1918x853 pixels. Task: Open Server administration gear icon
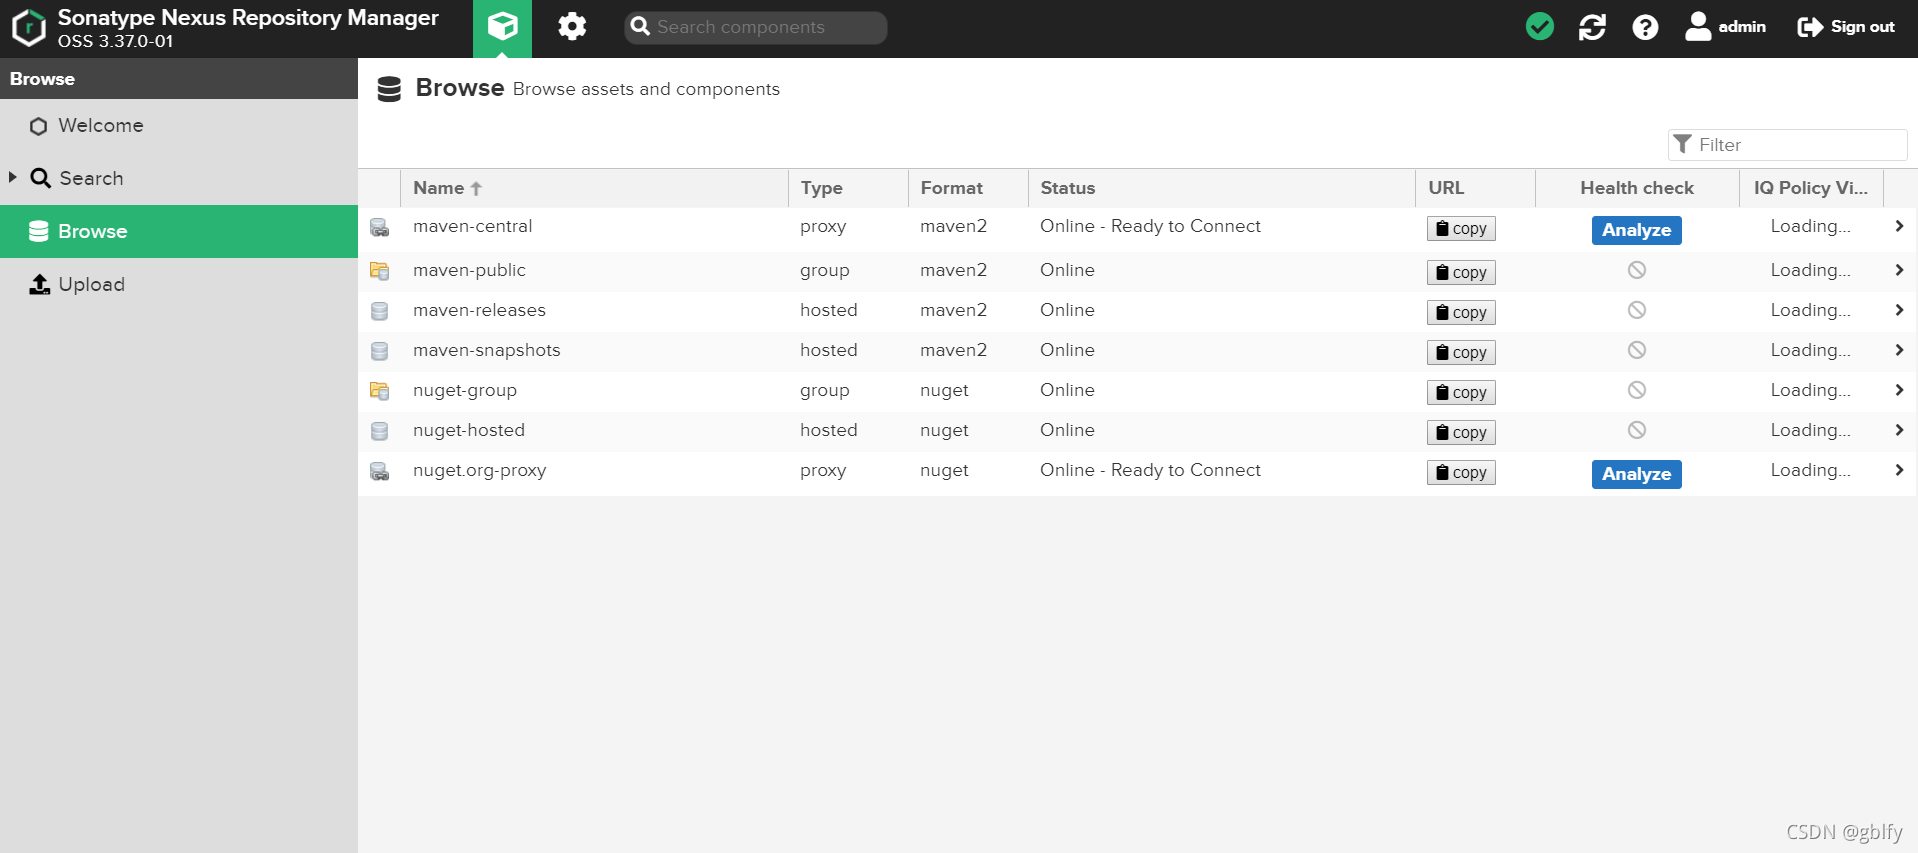point(572,27)
